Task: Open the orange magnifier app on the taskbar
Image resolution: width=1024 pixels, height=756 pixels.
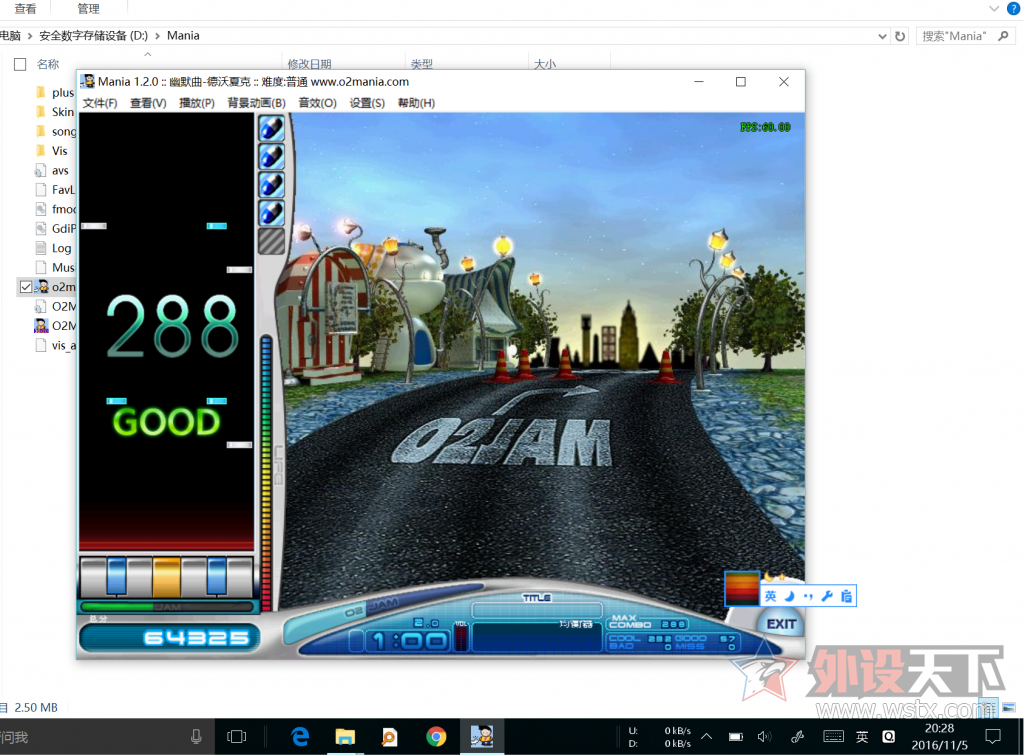Action: [x=390, y=737]
